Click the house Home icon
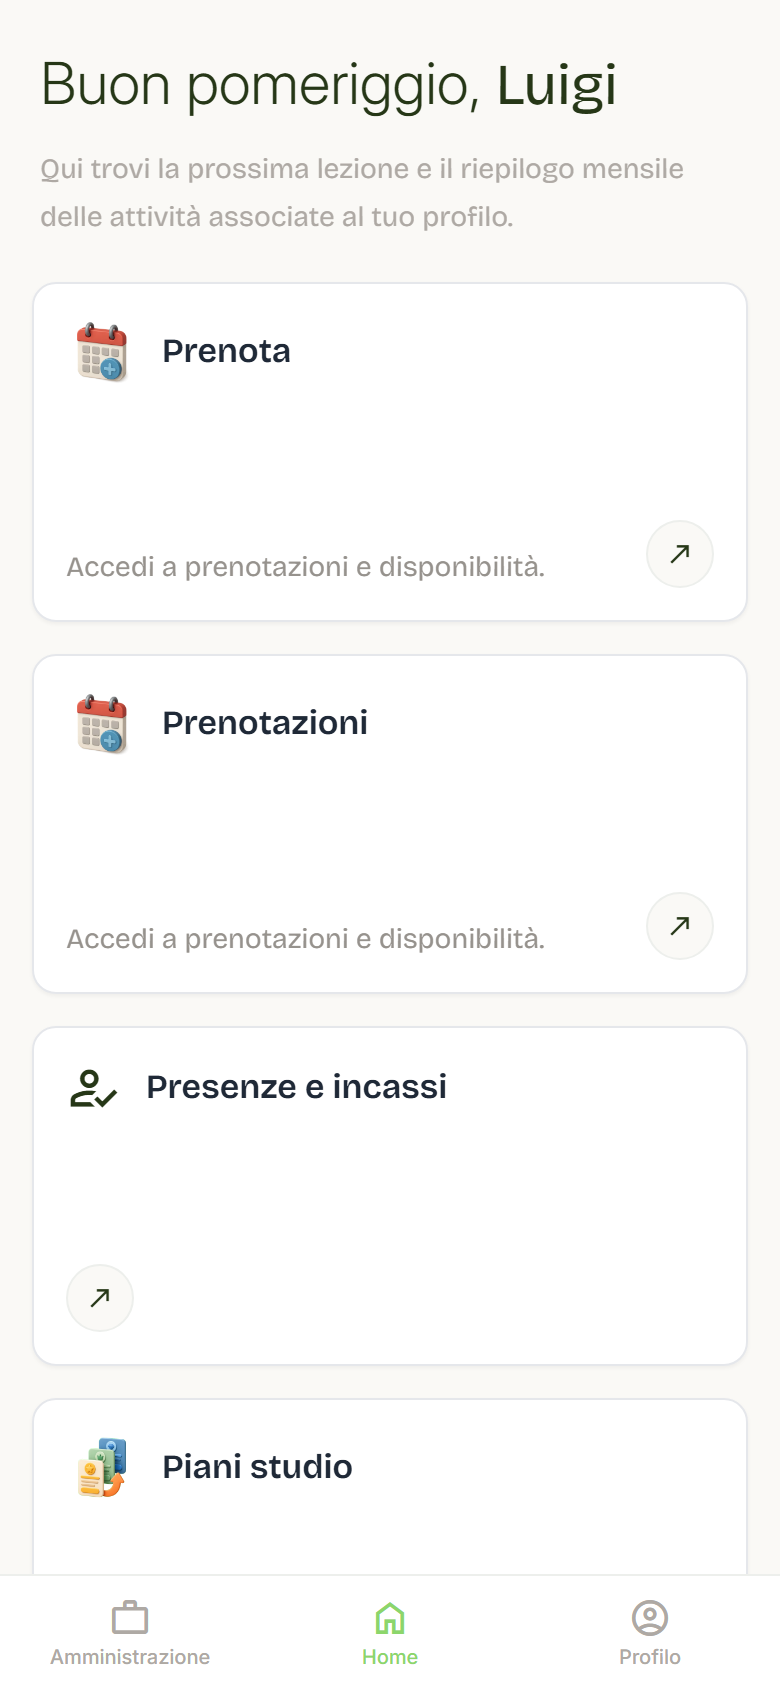Screen dimensions: 780x1688 [x=390, y=1617]
